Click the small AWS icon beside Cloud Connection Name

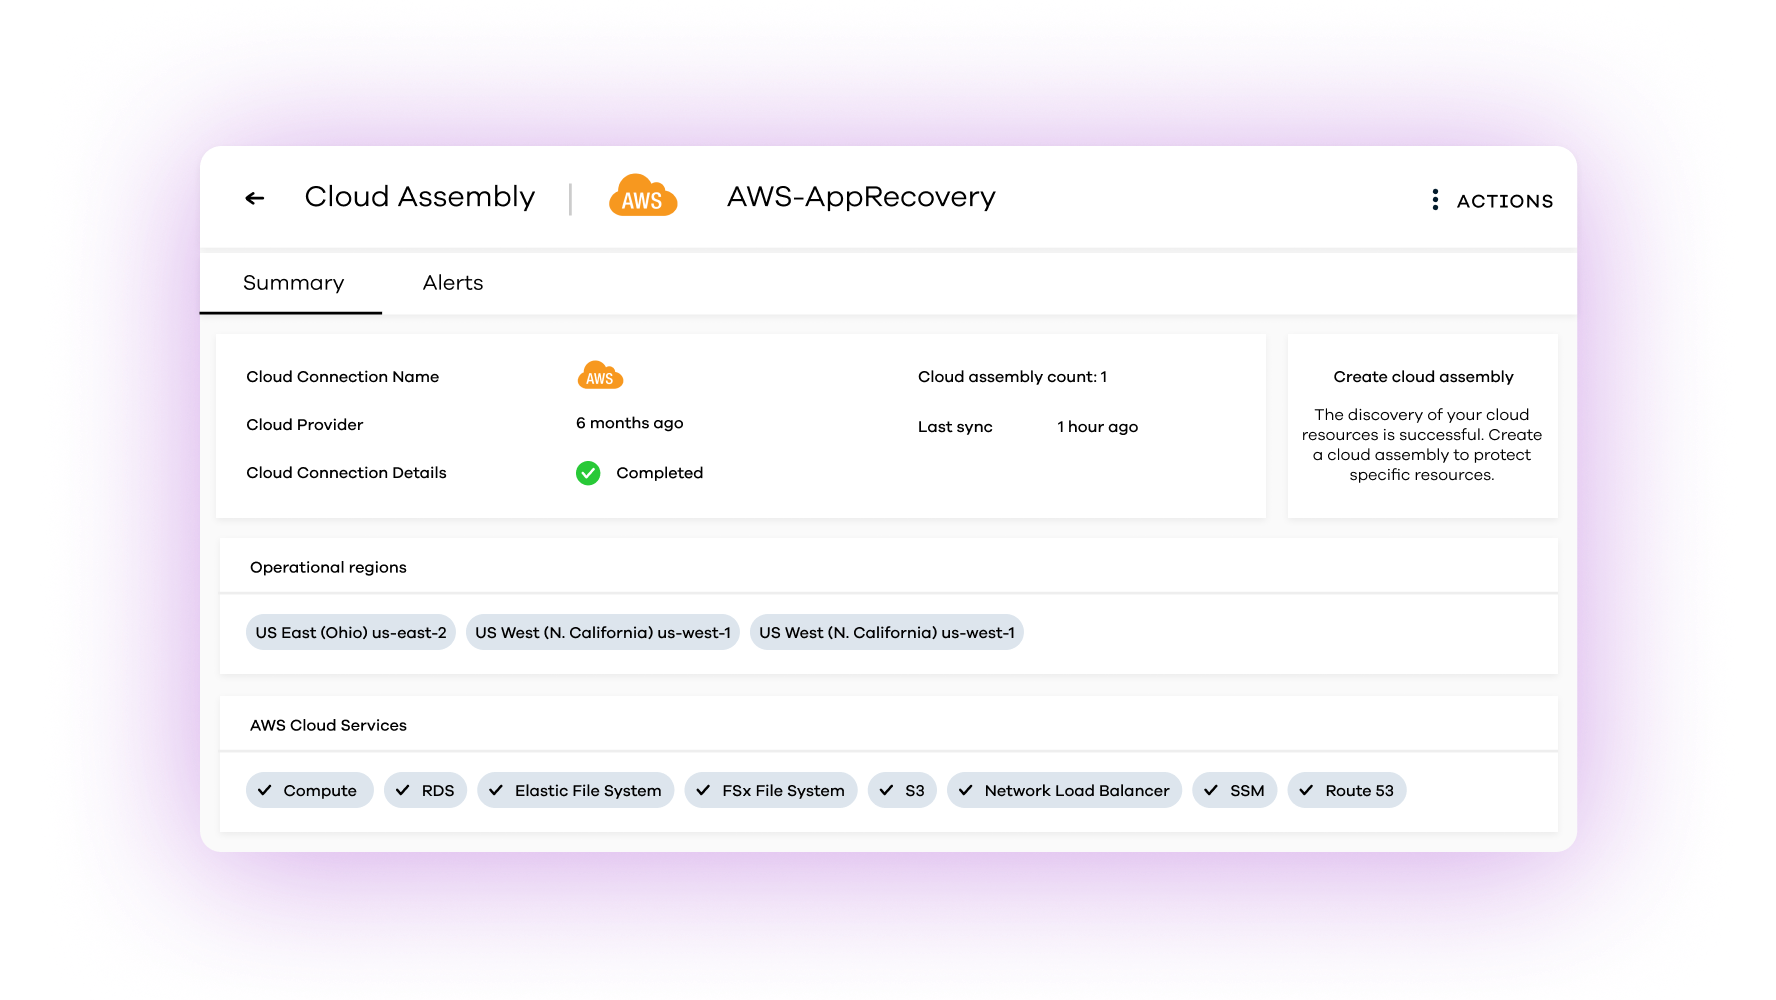point(600,376)
